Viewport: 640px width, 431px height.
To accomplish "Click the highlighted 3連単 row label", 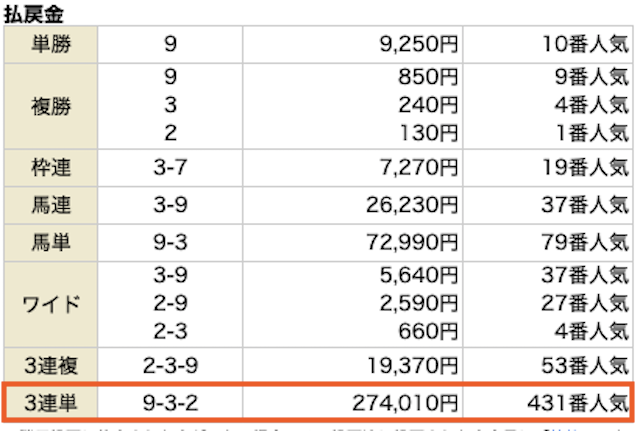I will [x=51, y=402].
